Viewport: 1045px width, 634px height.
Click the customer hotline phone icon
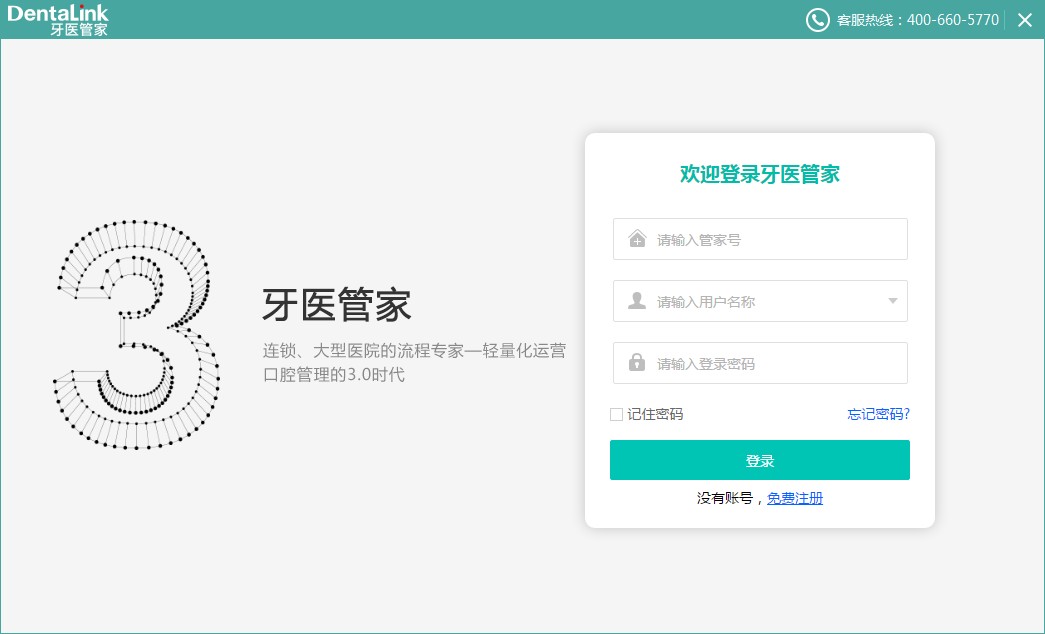(818, 20)
